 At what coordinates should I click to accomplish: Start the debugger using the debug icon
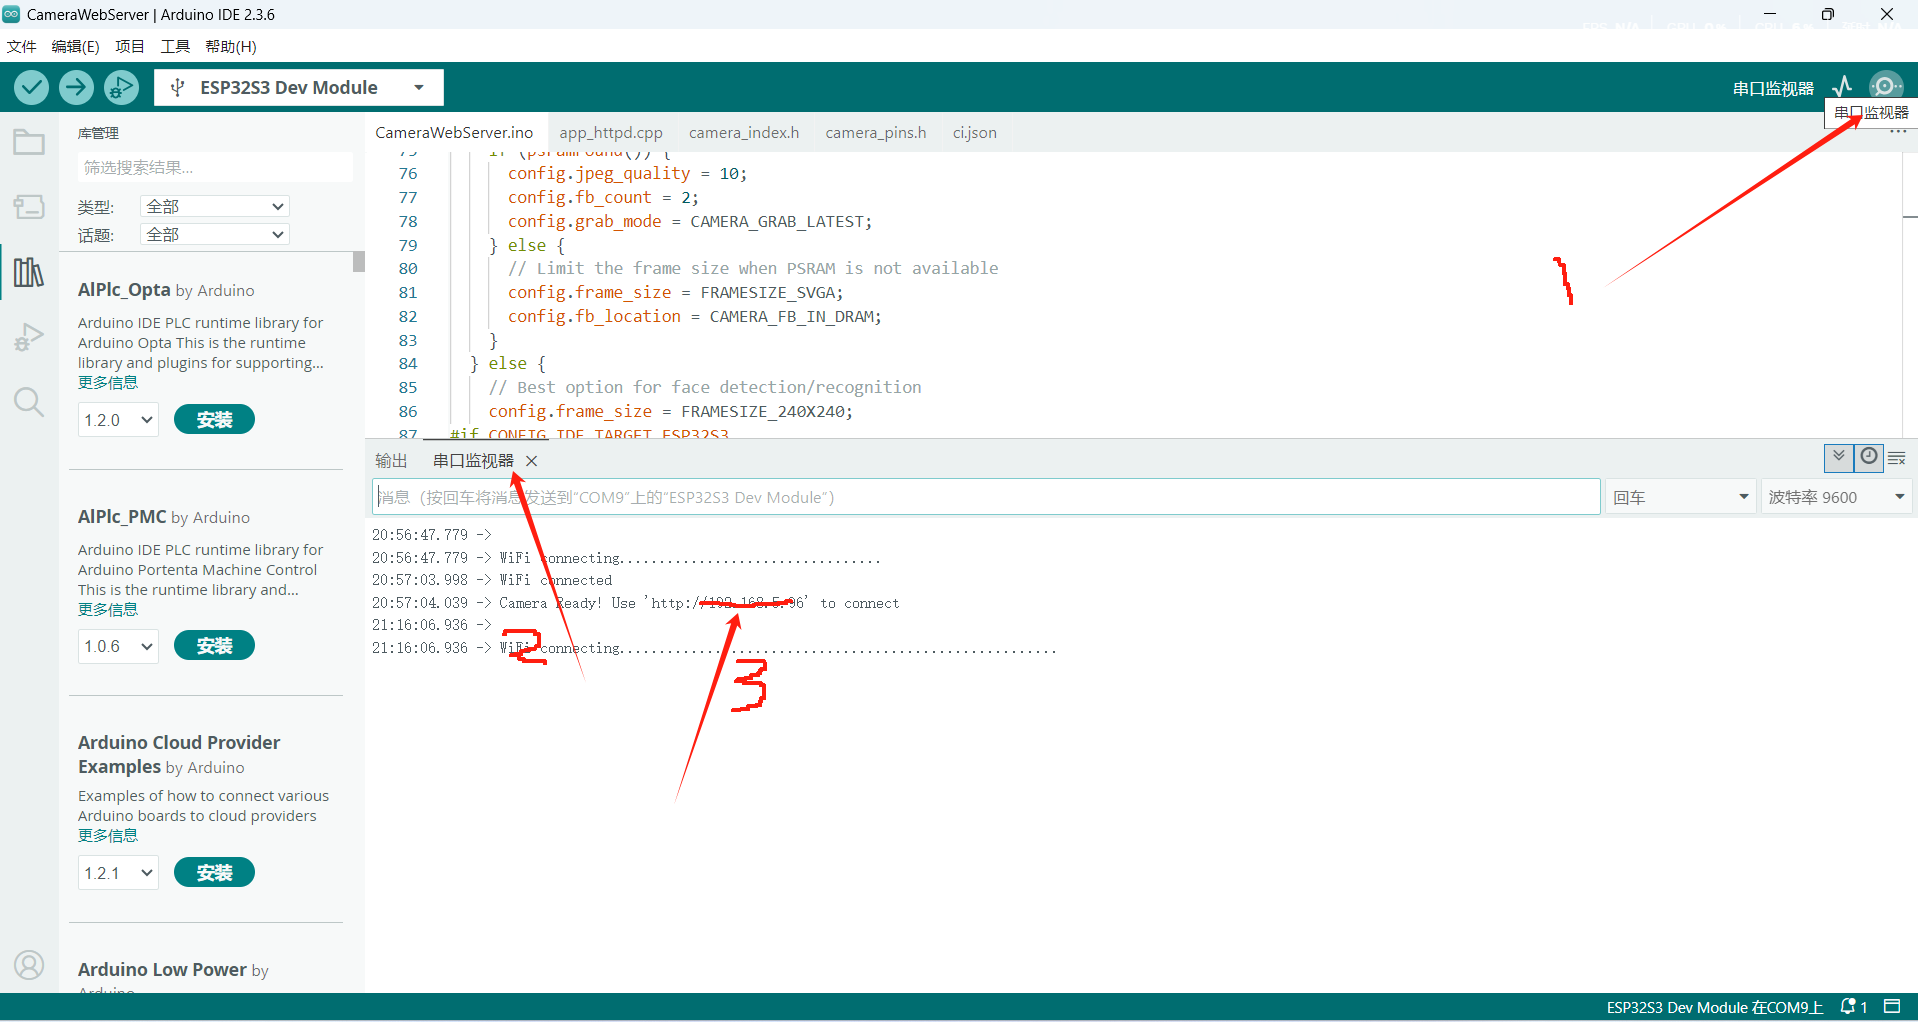[121, 88]
